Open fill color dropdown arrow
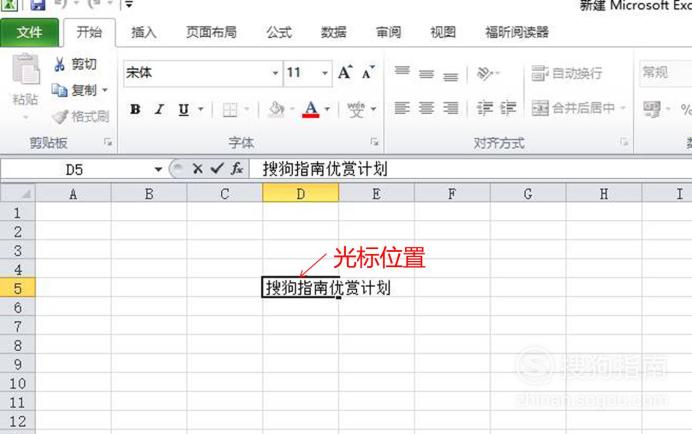Viewport: 692px width, 434px height. click(x=292, y=109)
